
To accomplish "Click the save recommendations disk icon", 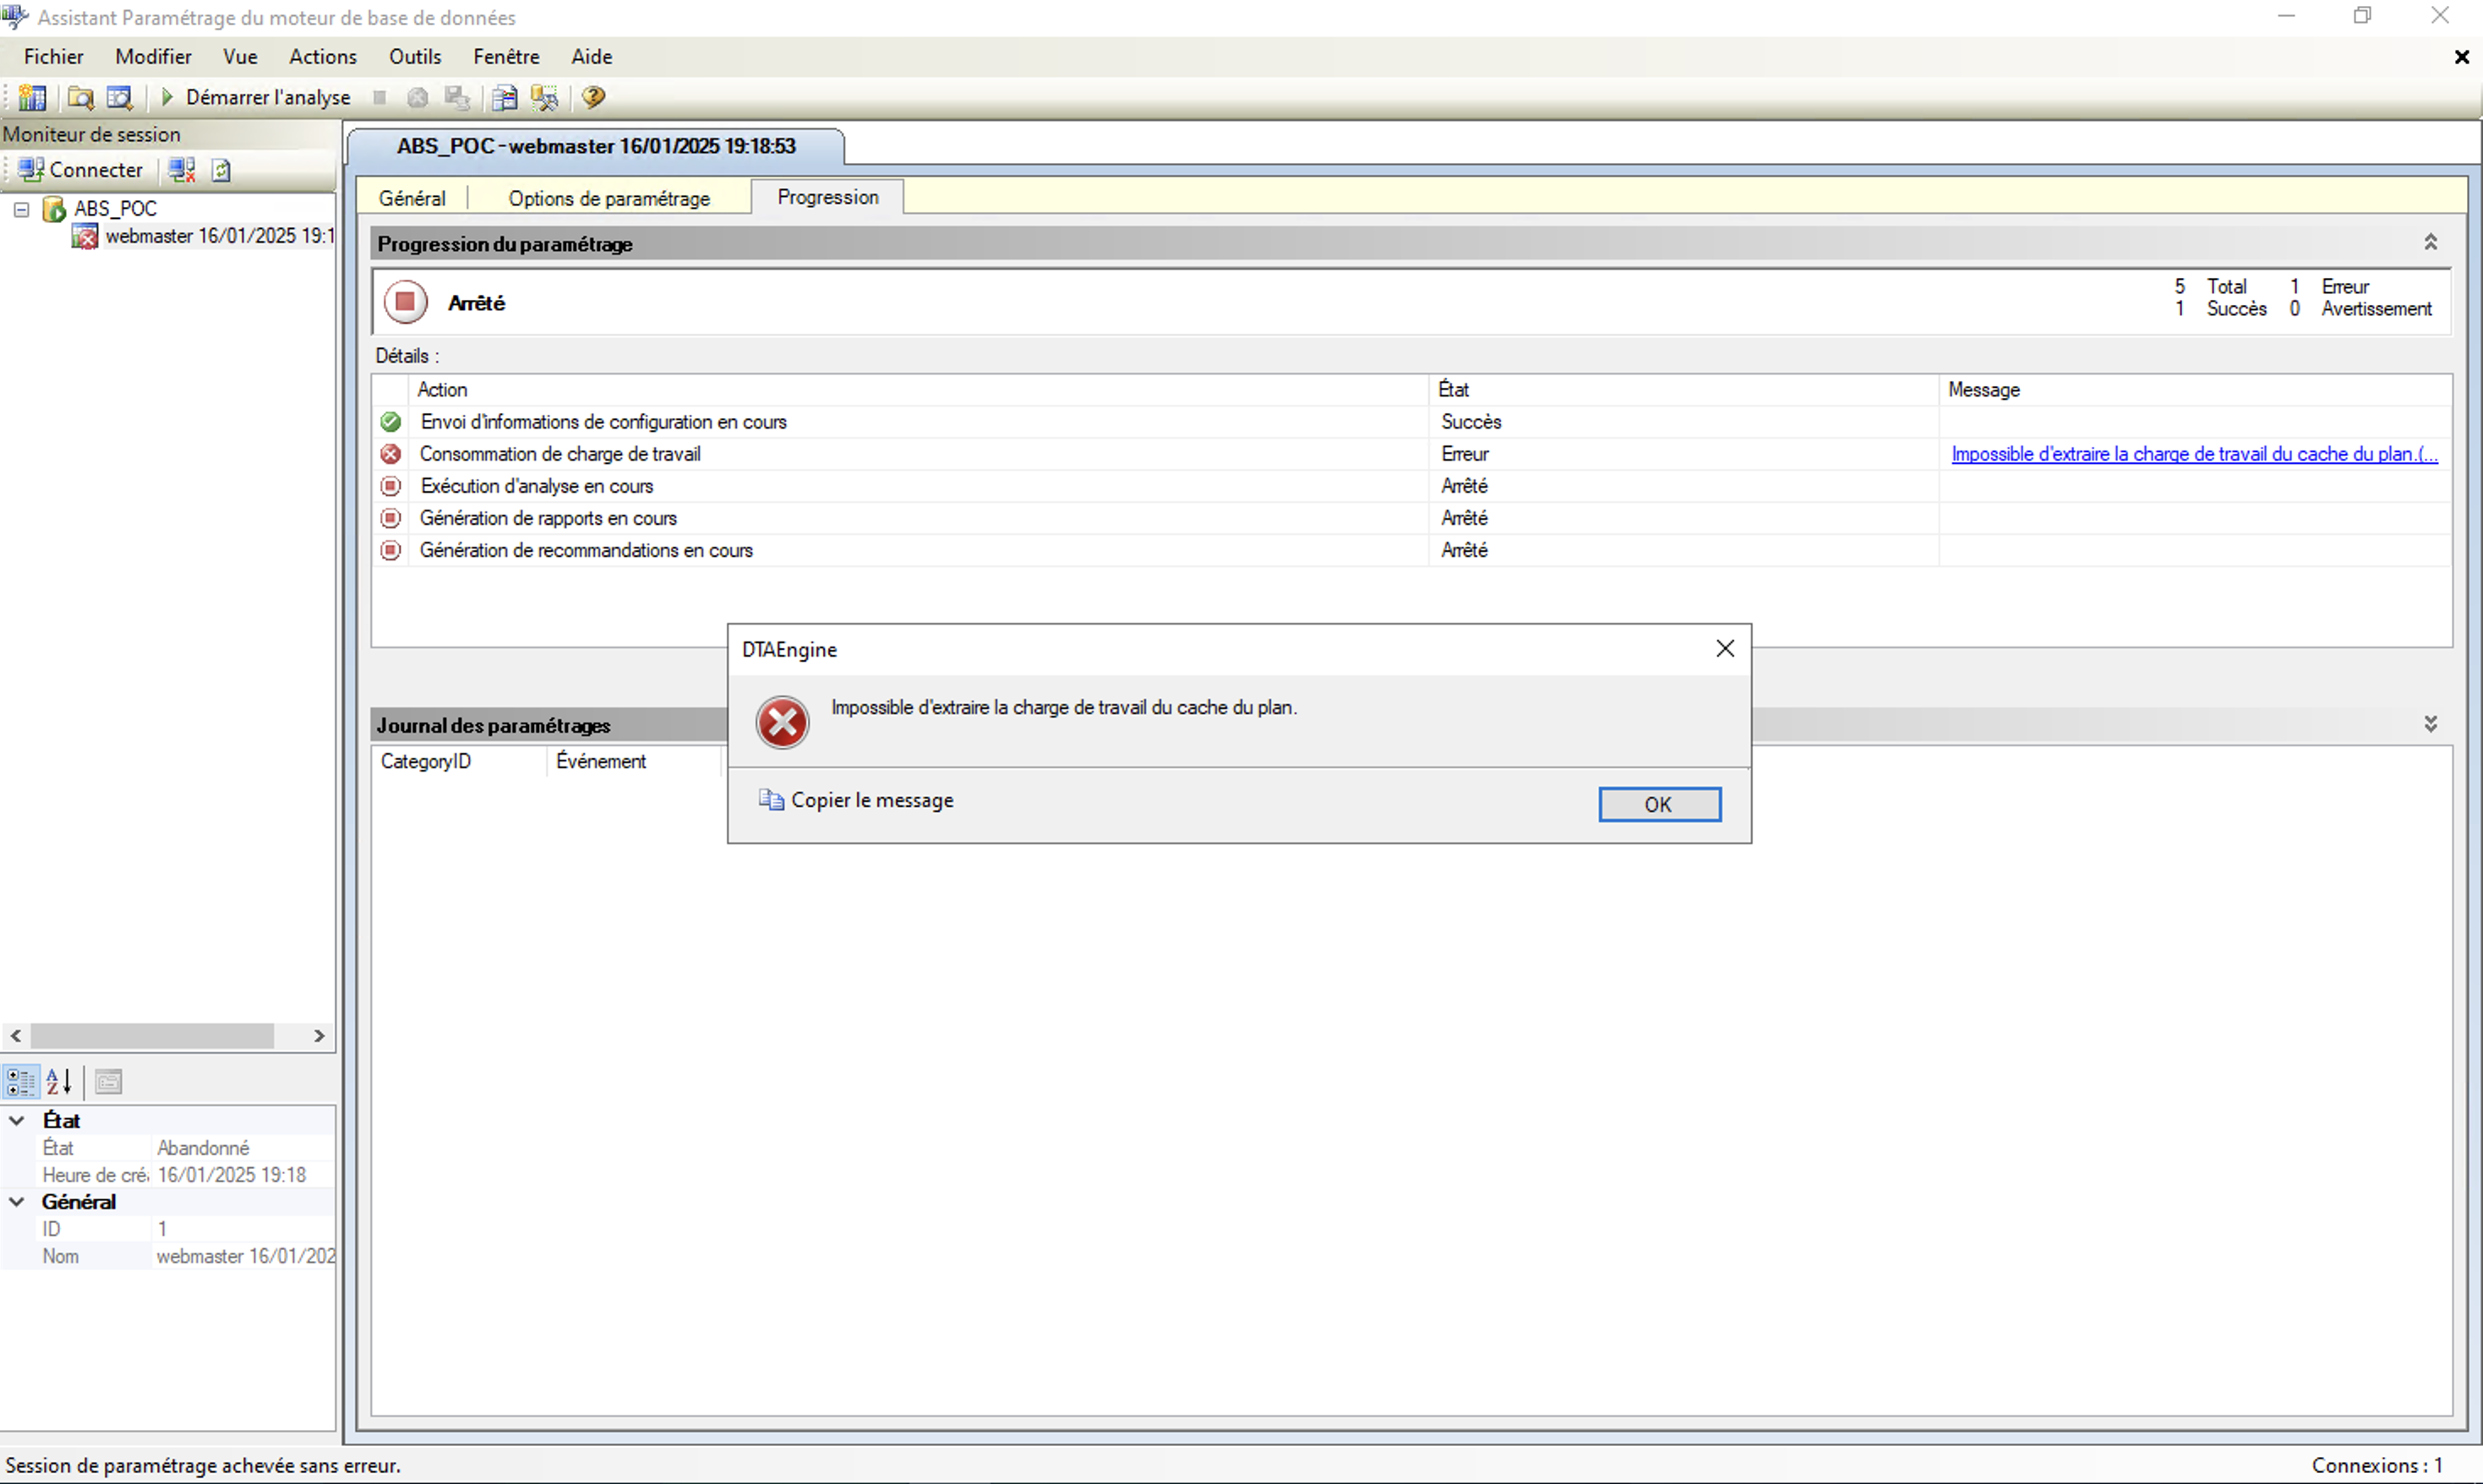I will click(x=457, y=97).
